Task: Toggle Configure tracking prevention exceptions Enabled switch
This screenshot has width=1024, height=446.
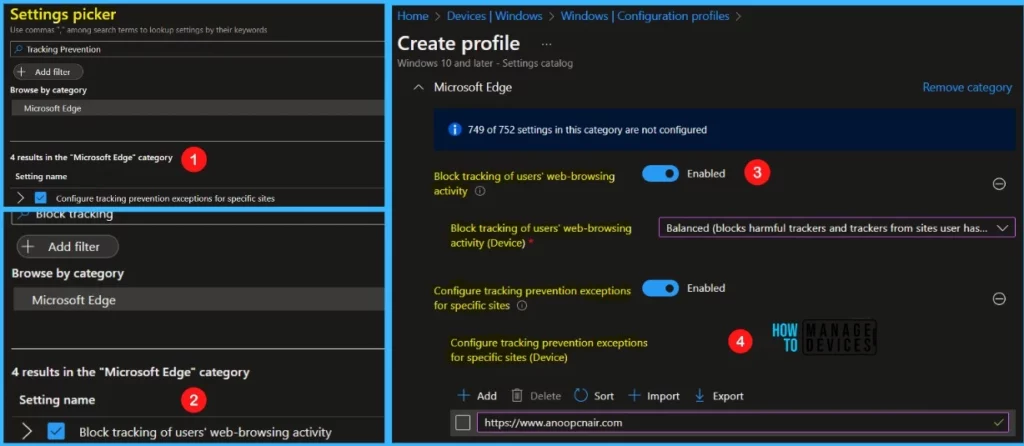Action: coord(660,288)
